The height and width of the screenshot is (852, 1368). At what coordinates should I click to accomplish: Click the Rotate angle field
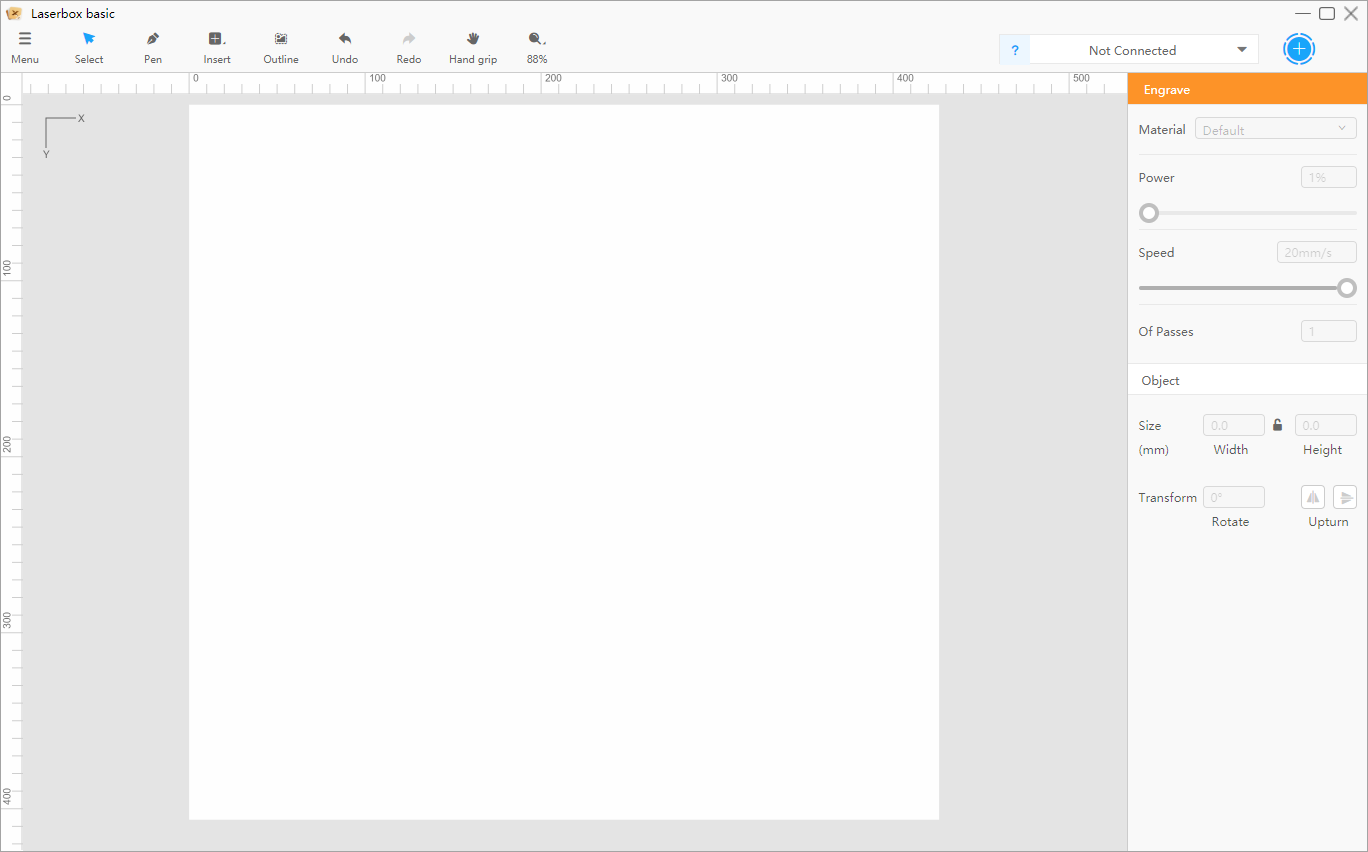click(1234, 497)
